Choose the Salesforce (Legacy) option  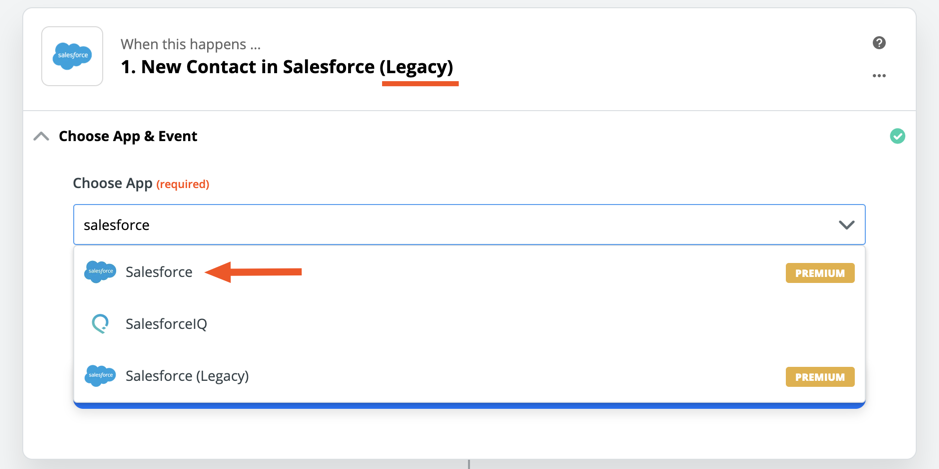[x=187, y=376]
